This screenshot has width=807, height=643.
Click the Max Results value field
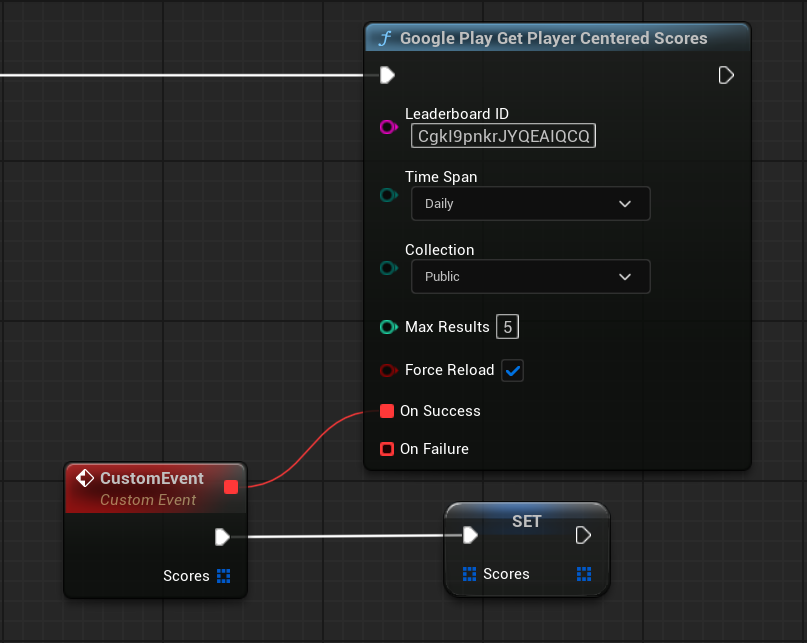(x=508, y=327)
